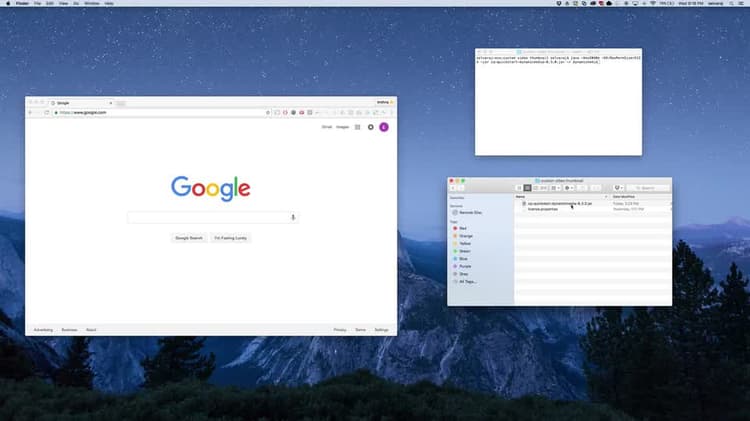
Task: Click the Finder window back button
Action: click(453, 188)
